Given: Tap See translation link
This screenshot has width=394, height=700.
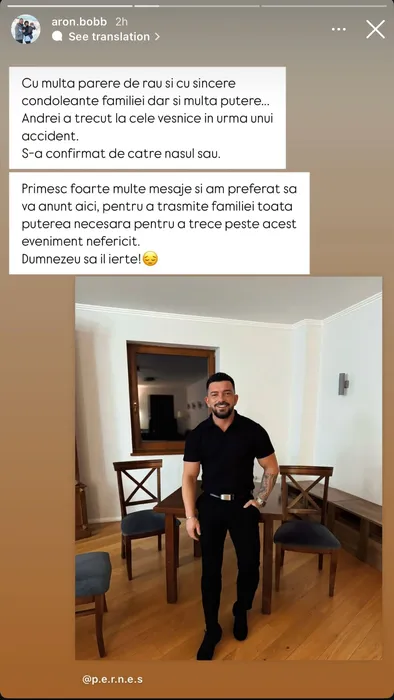Looking at the screenshot, I should [109, 37].
